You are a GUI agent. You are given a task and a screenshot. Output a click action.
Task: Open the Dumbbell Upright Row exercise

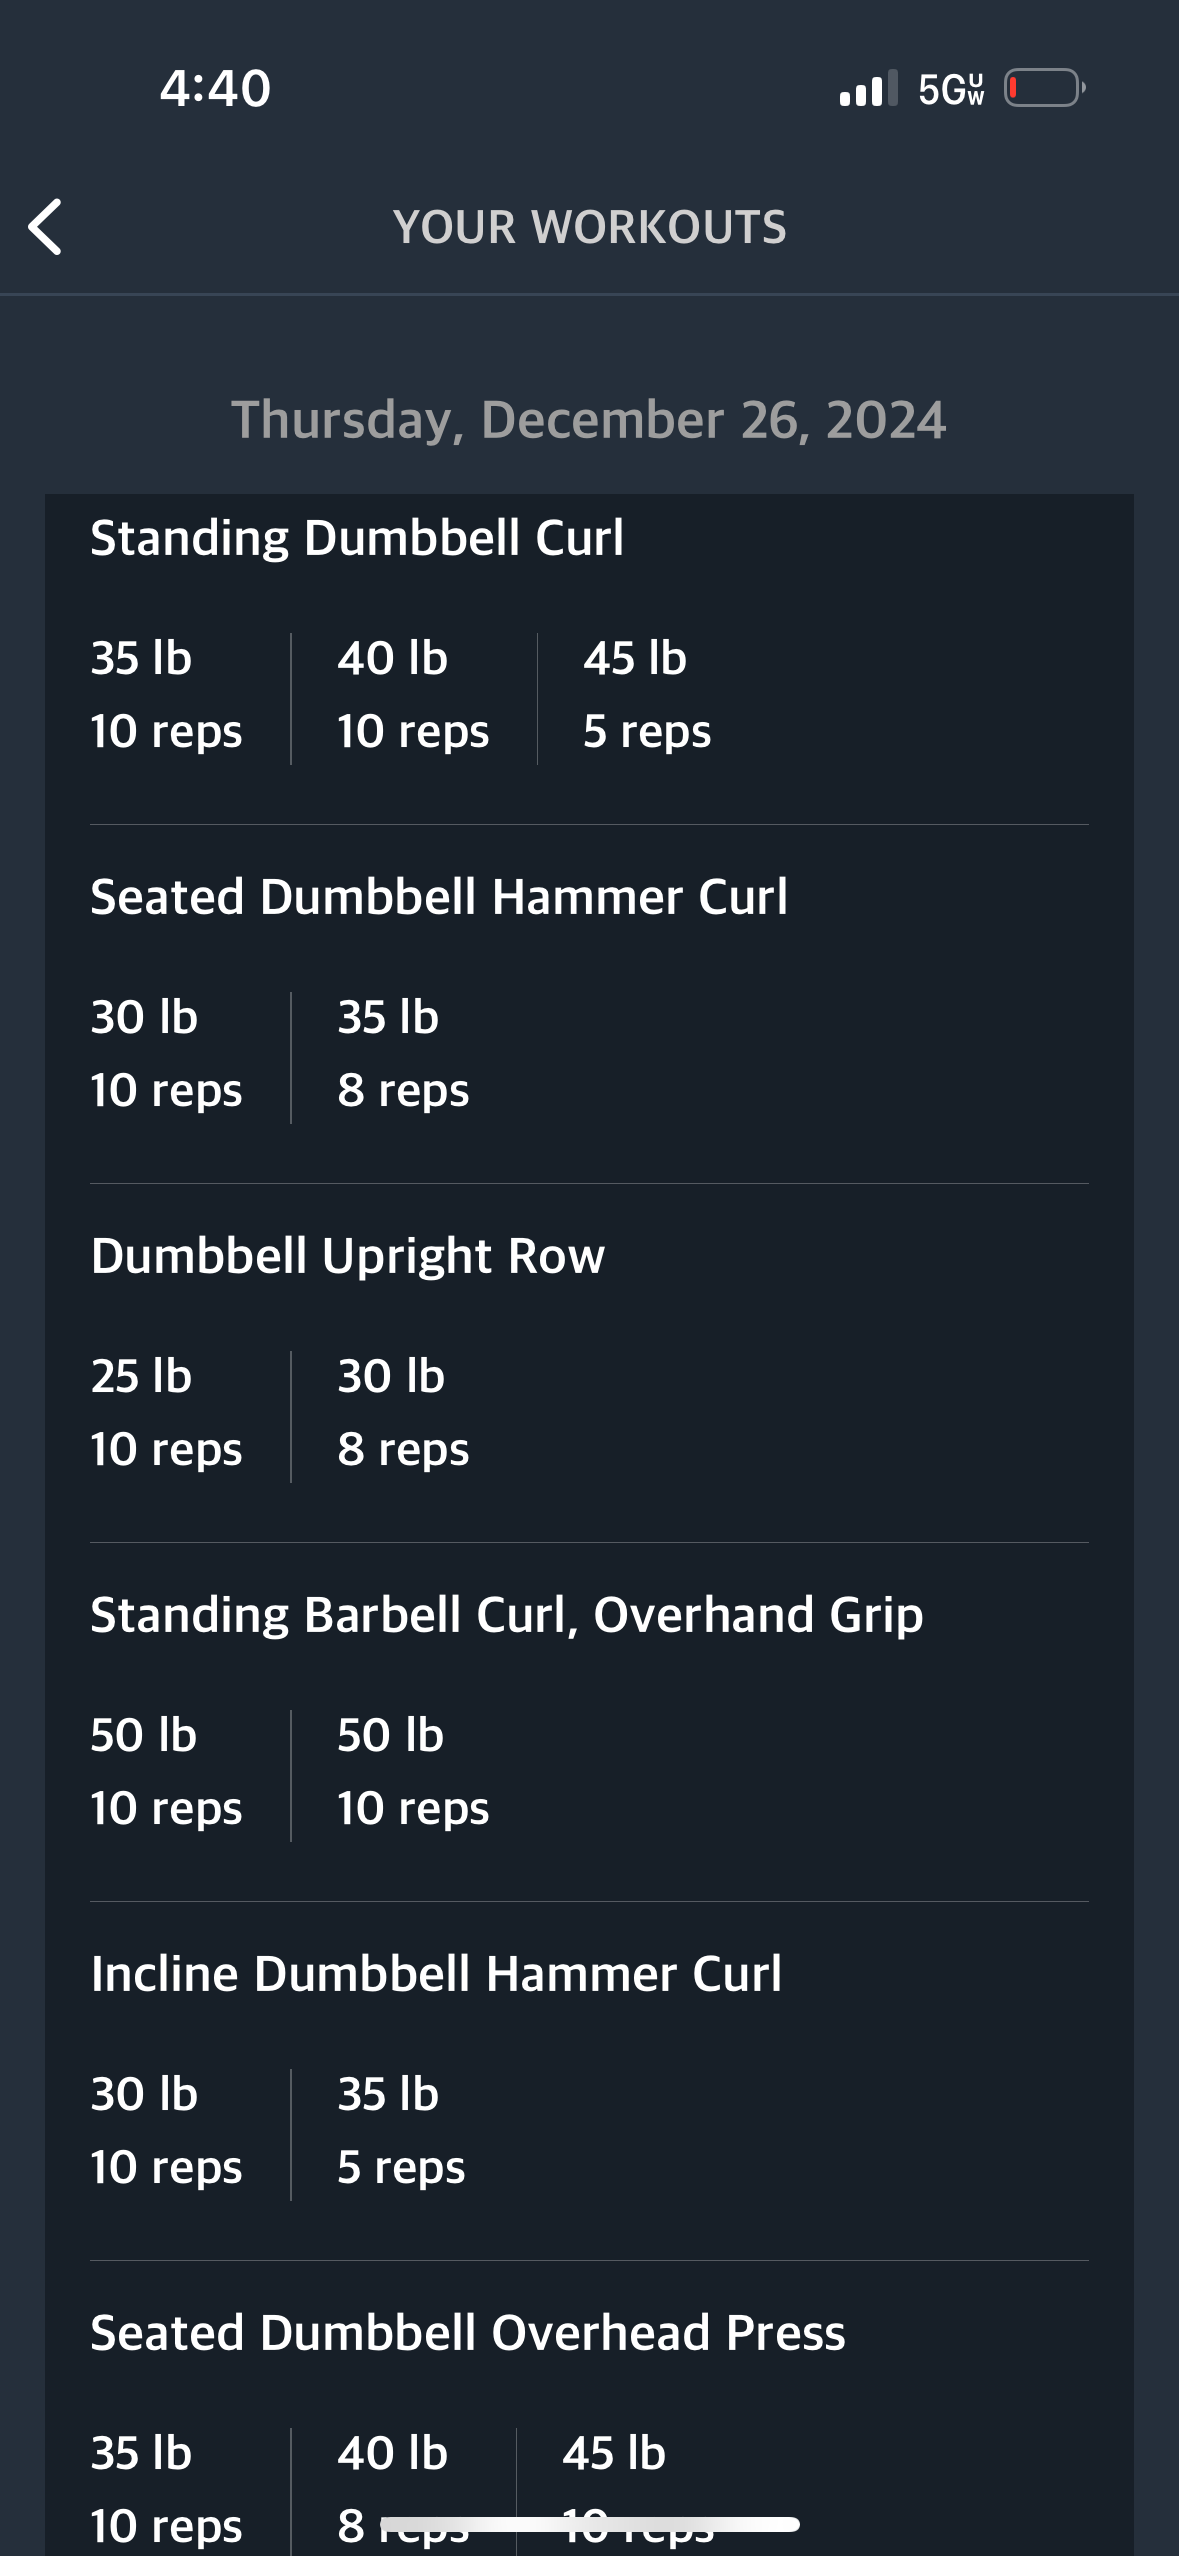coord(348,1256)
